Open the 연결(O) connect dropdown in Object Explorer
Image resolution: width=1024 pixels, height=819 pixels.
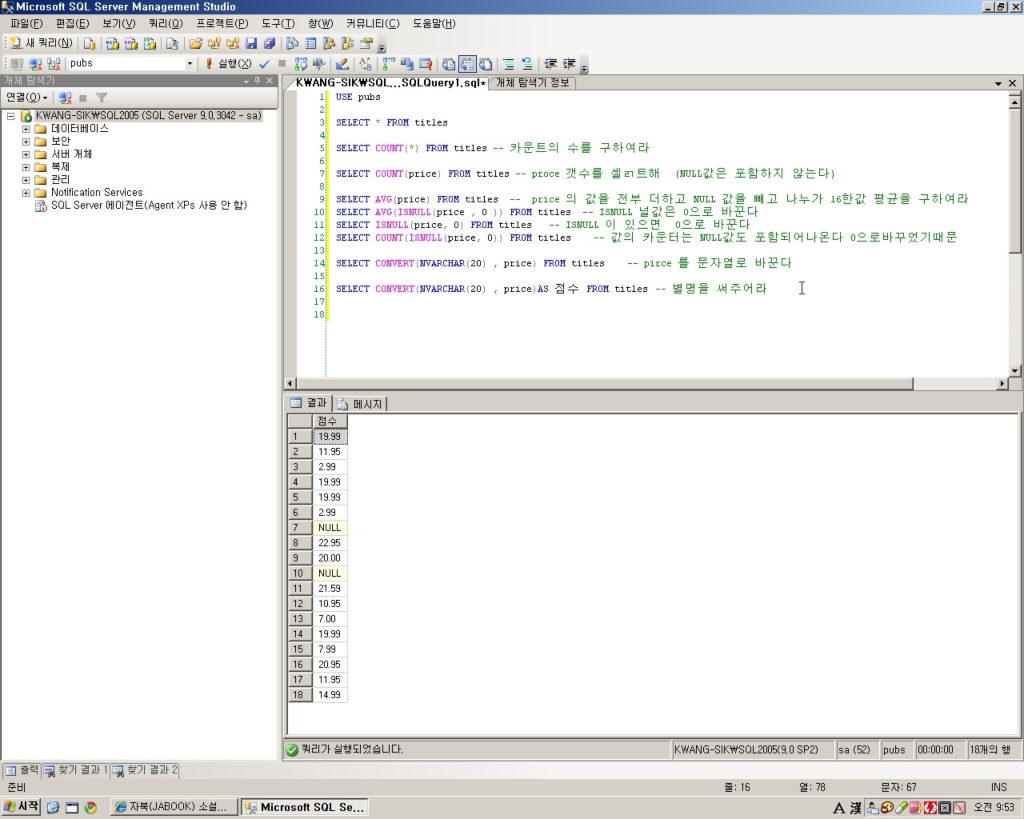tap(27, 97)
